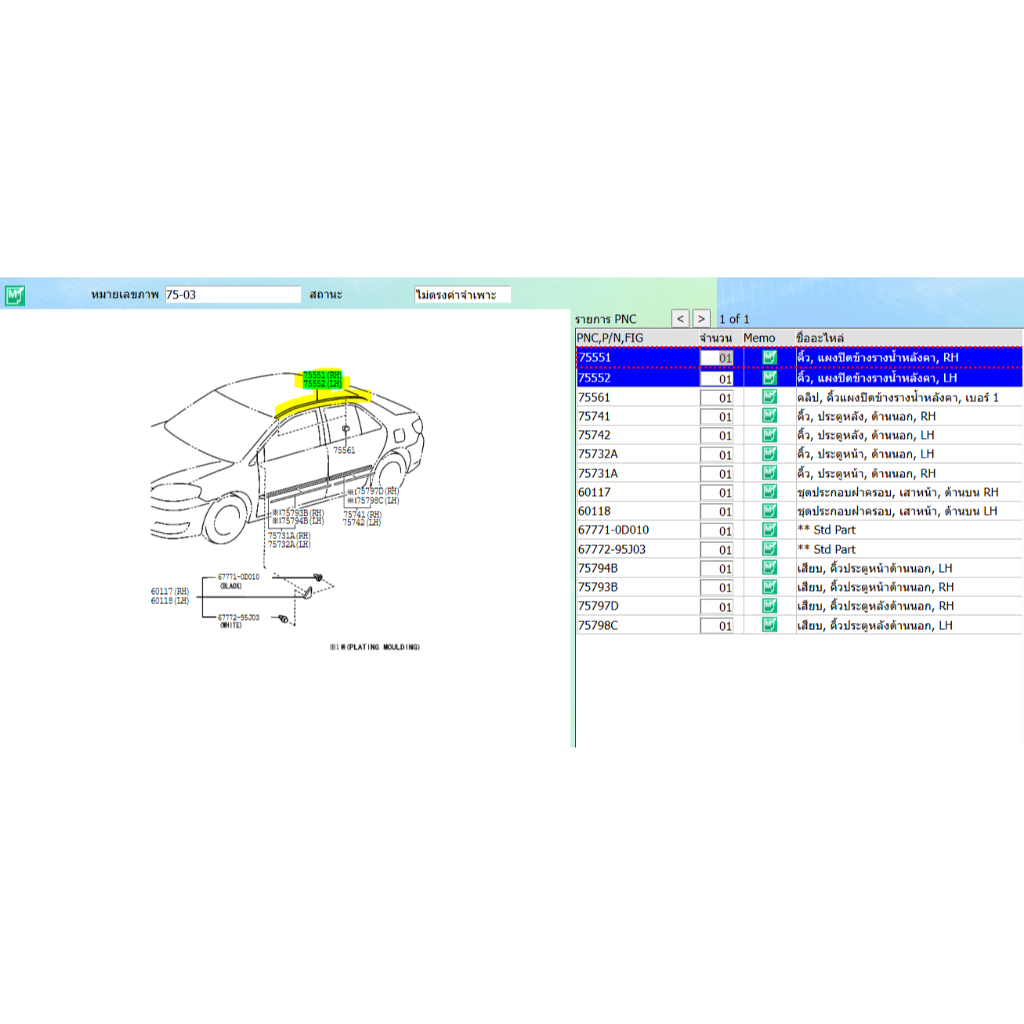Edit quantity field for part 75552
This screenshot has height=1024, width=1024.
716,378
